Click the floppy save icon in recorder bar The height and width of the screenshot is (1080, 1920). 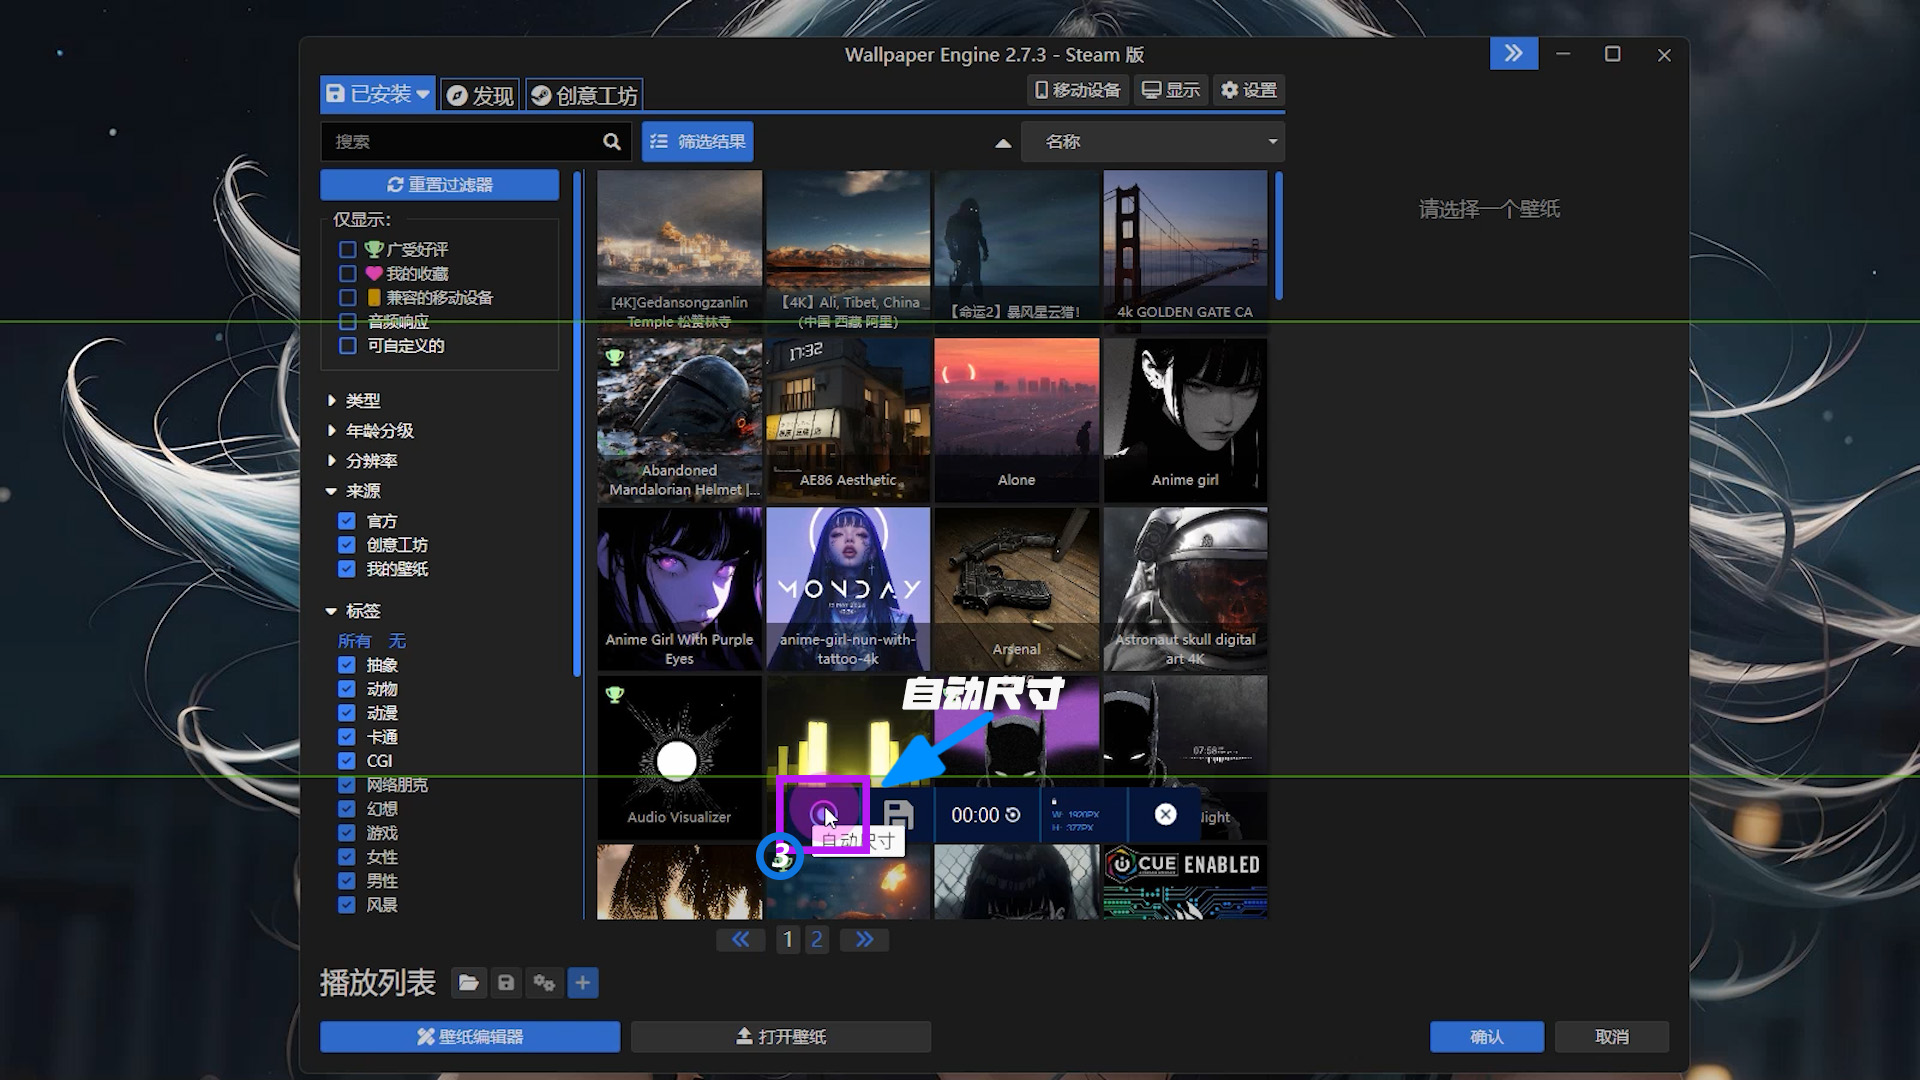pos(899,815)
